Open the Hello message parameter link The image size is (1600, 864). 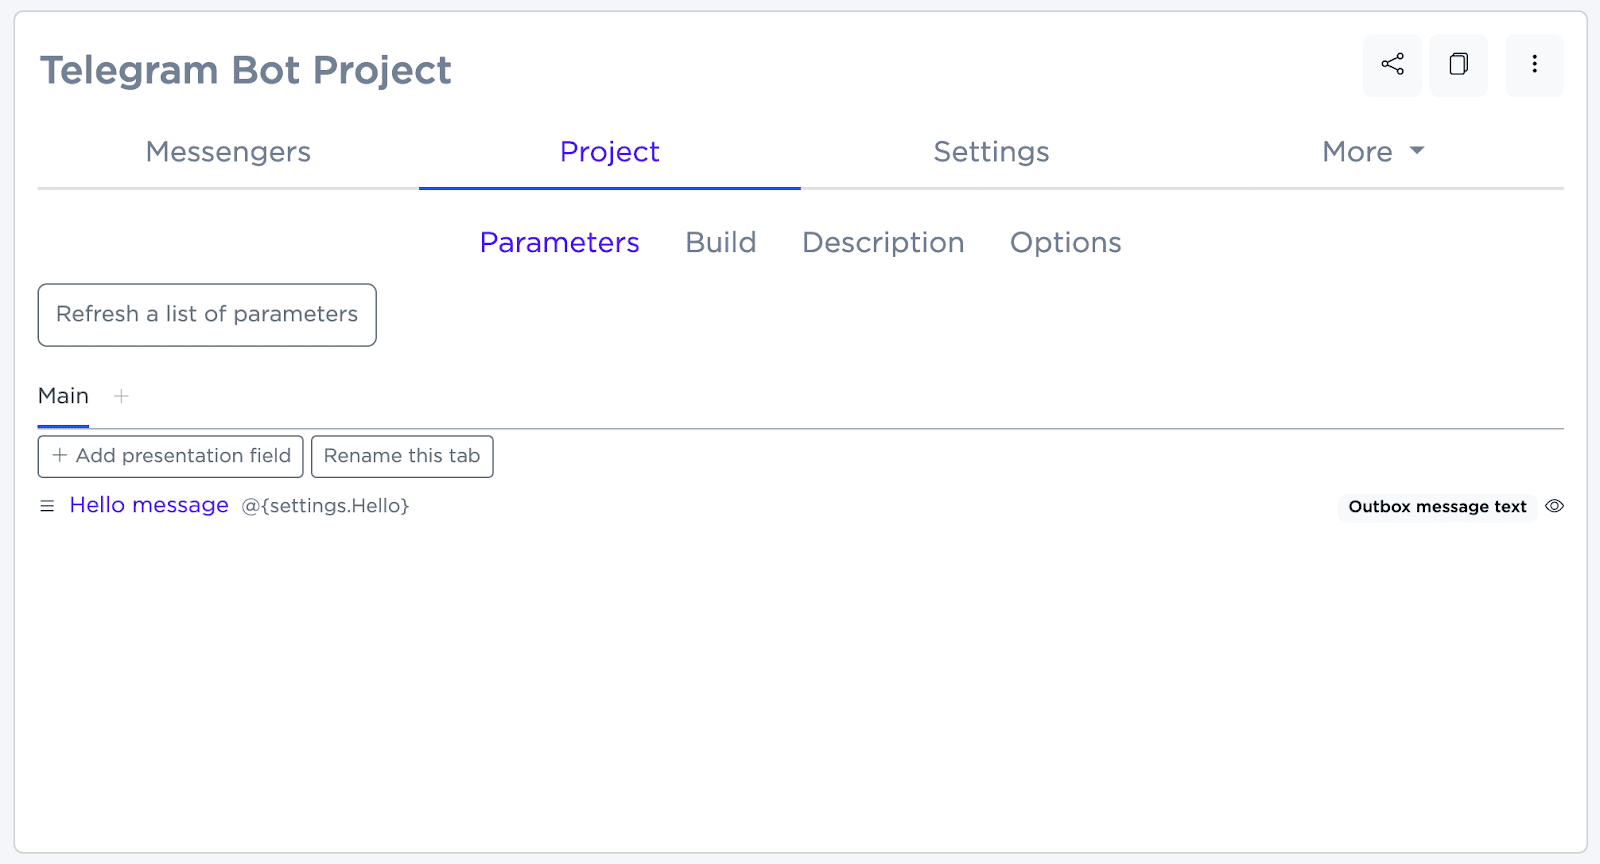coord(149,505)
